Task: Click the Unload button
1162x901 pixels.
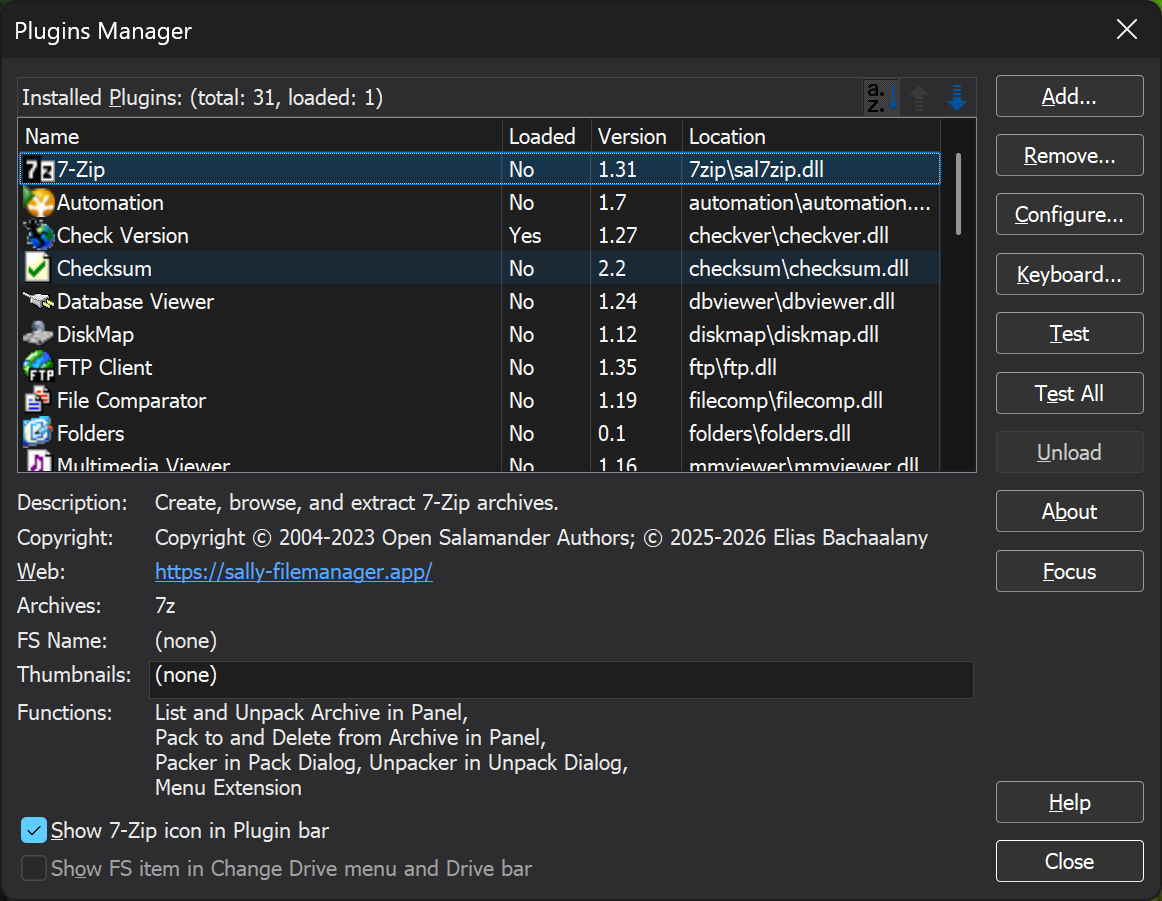Action: click(x=1069, y=452)
